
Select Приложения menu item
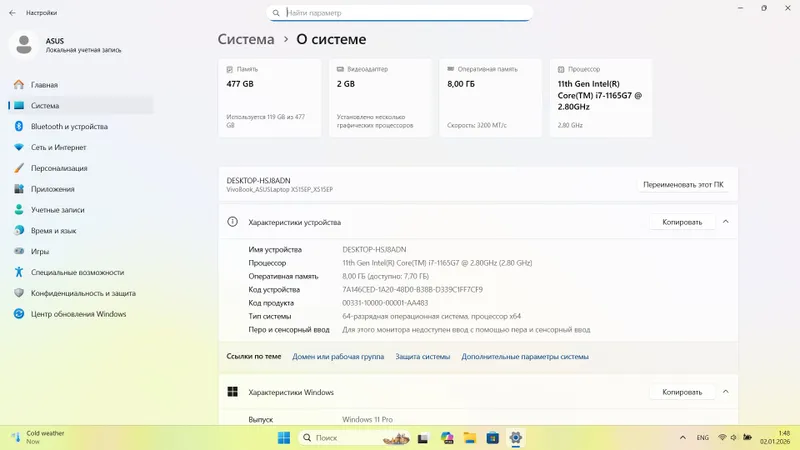81,189
